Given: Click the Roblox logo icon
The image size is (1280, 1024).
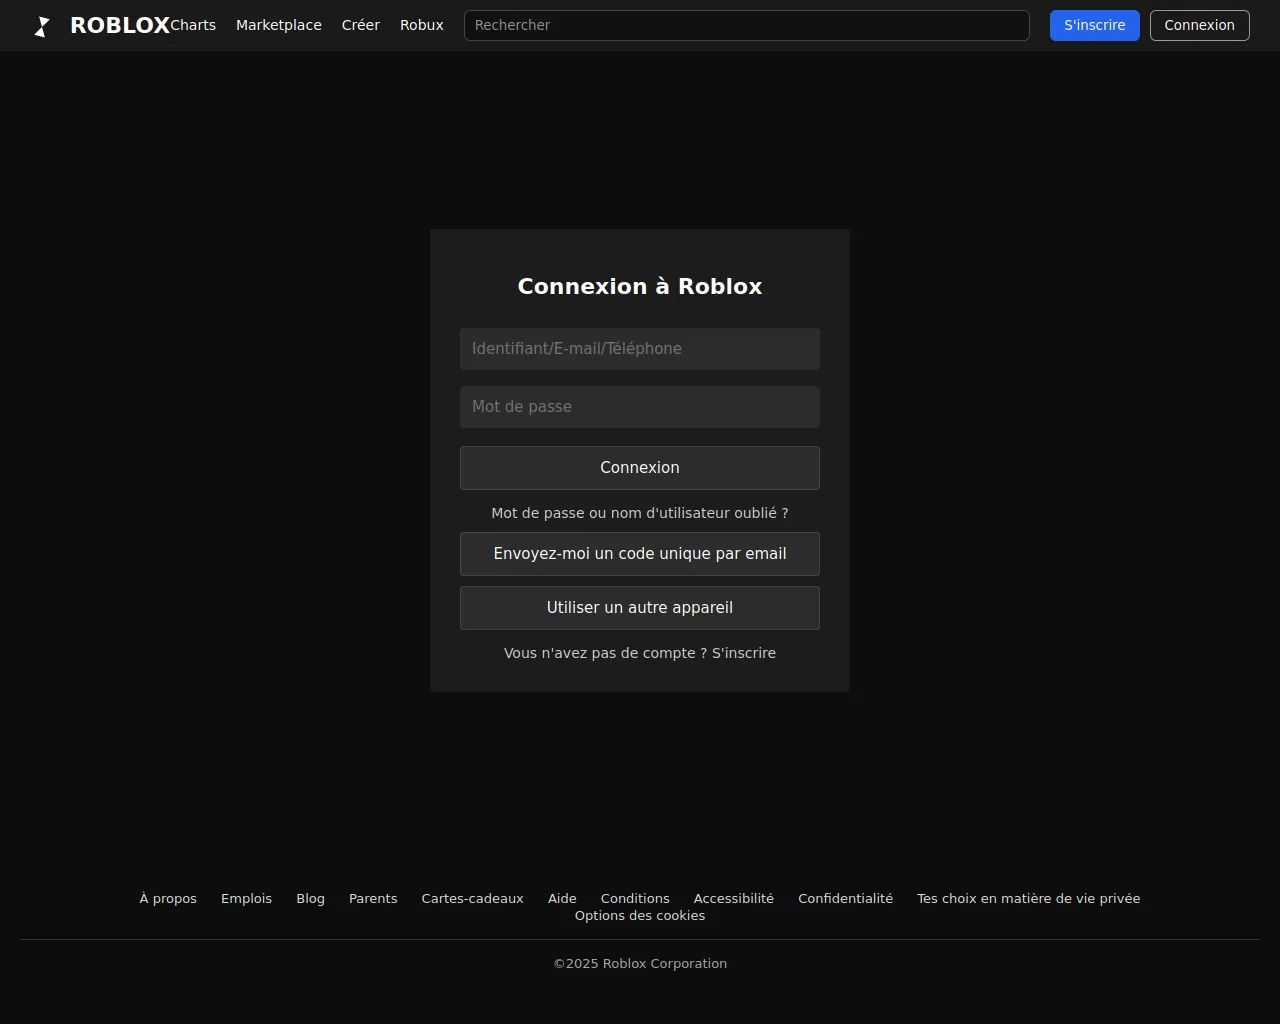Looking at the screenshot, I should click(42, 26).
